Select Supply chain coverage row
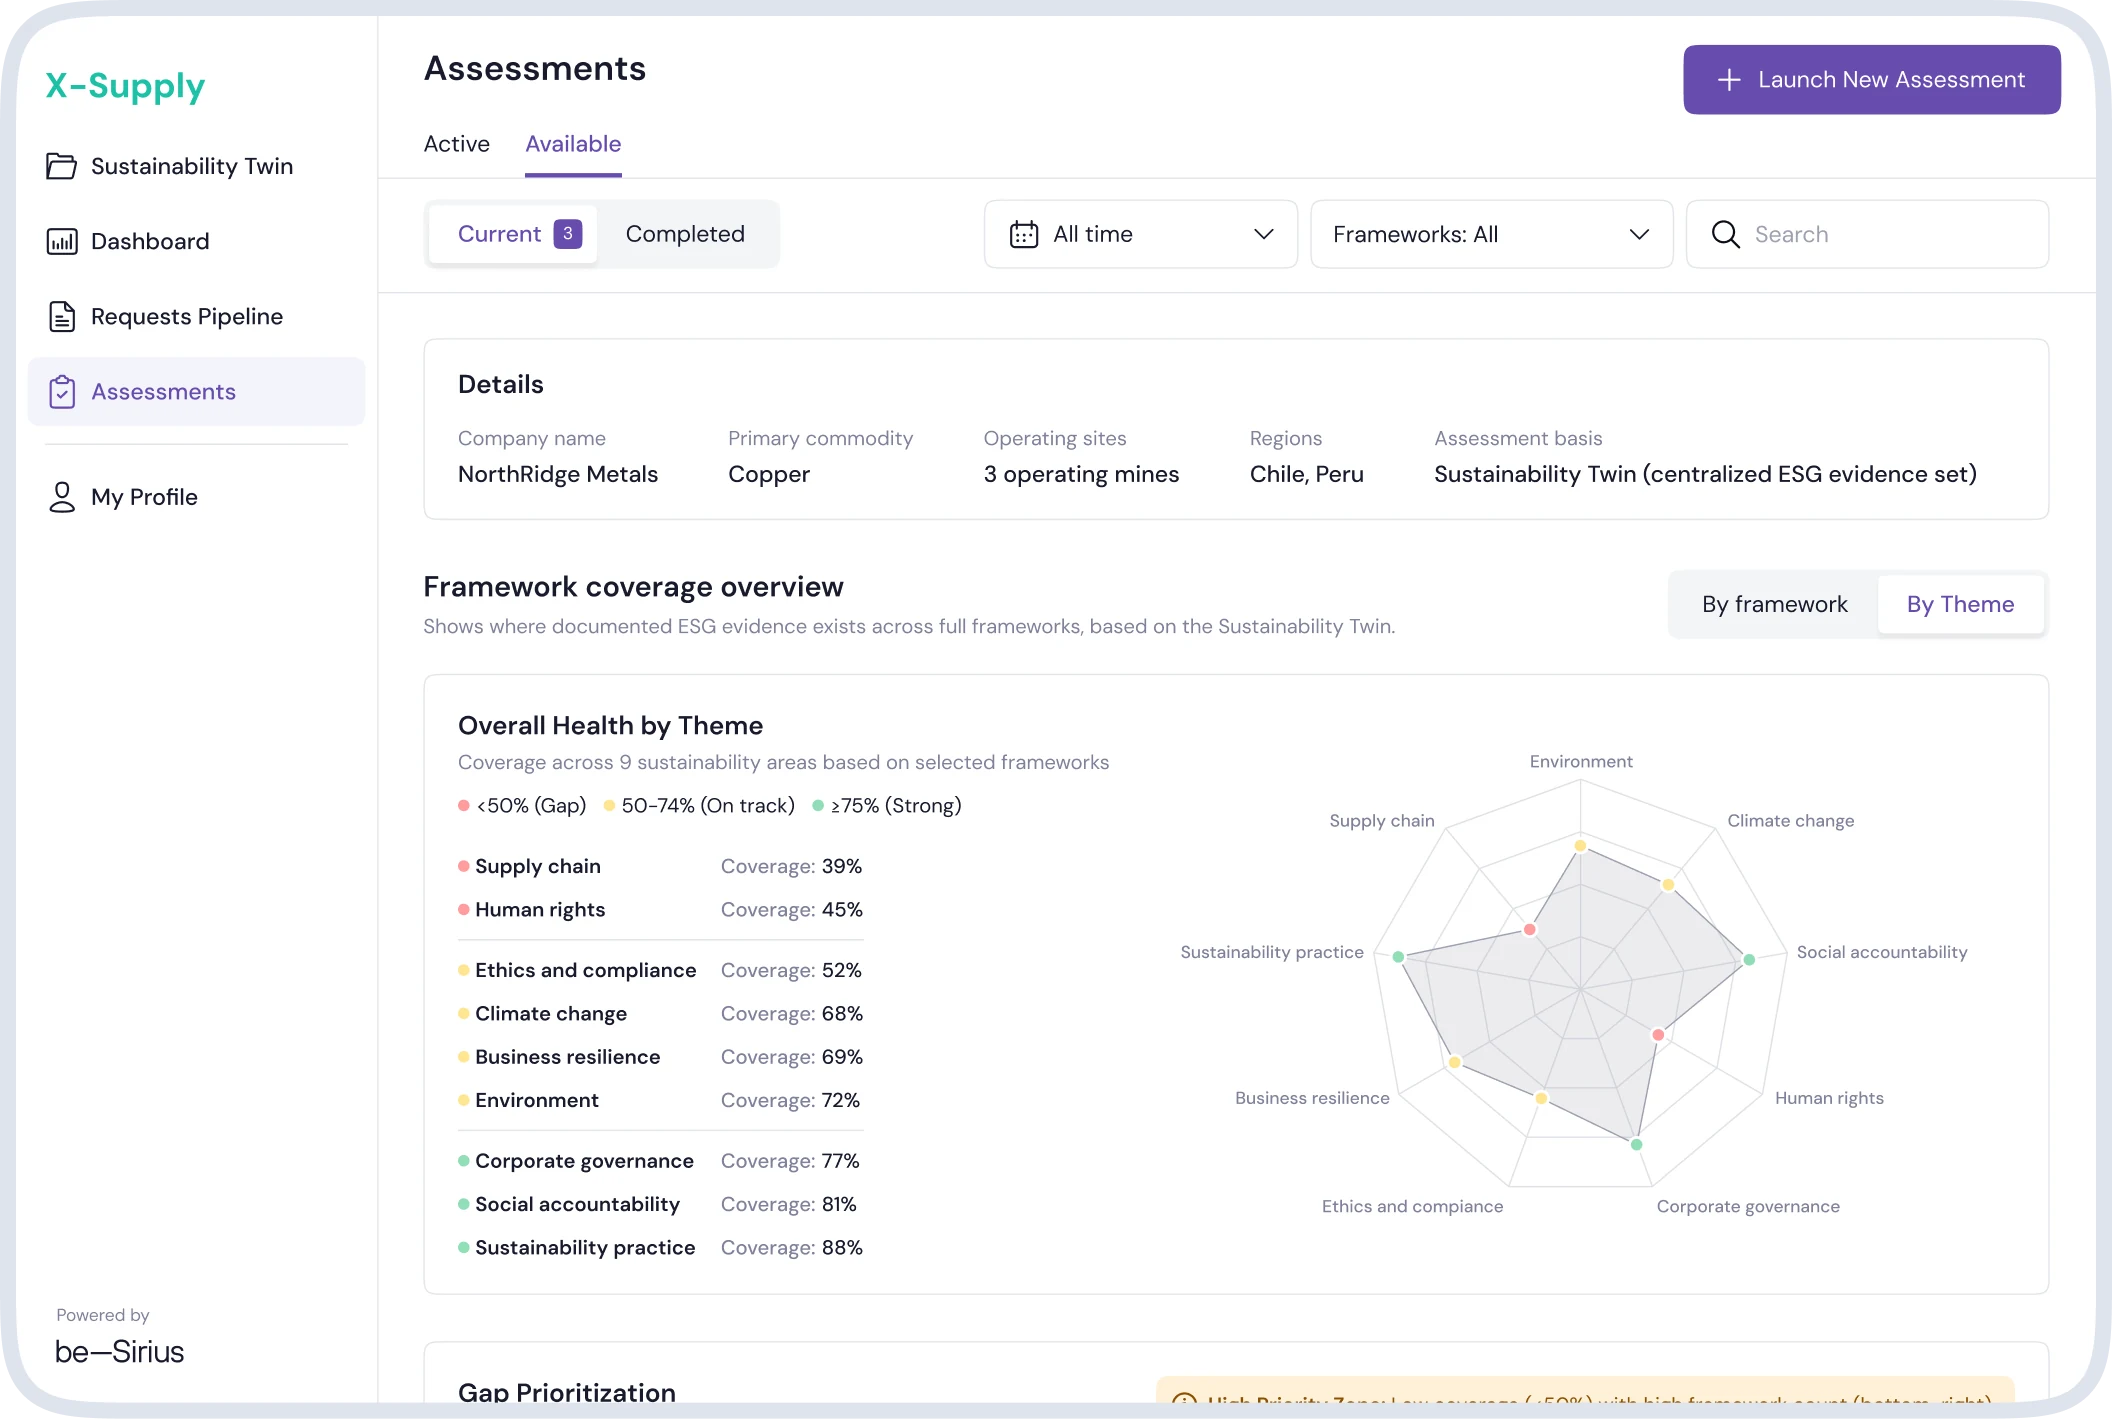The height and width of the screenshot is (1419, 2112). (x=660, y=866)
